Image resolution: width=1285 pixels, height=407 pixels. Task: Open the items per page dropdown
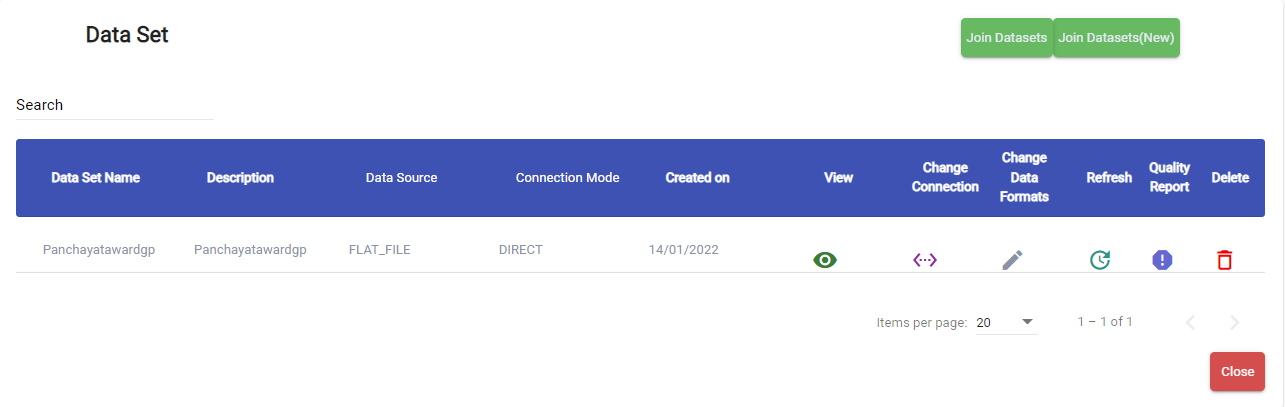click(x=1006, y=322)
